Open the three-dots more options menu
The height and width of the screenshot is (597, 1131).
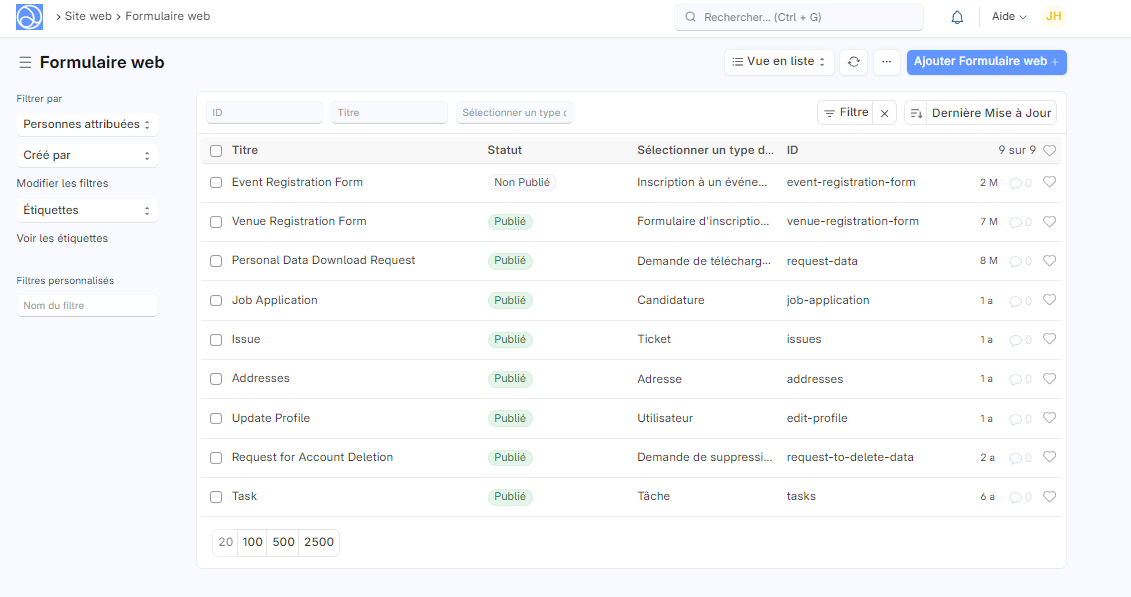pyautogui.click(x=886, y=62)
